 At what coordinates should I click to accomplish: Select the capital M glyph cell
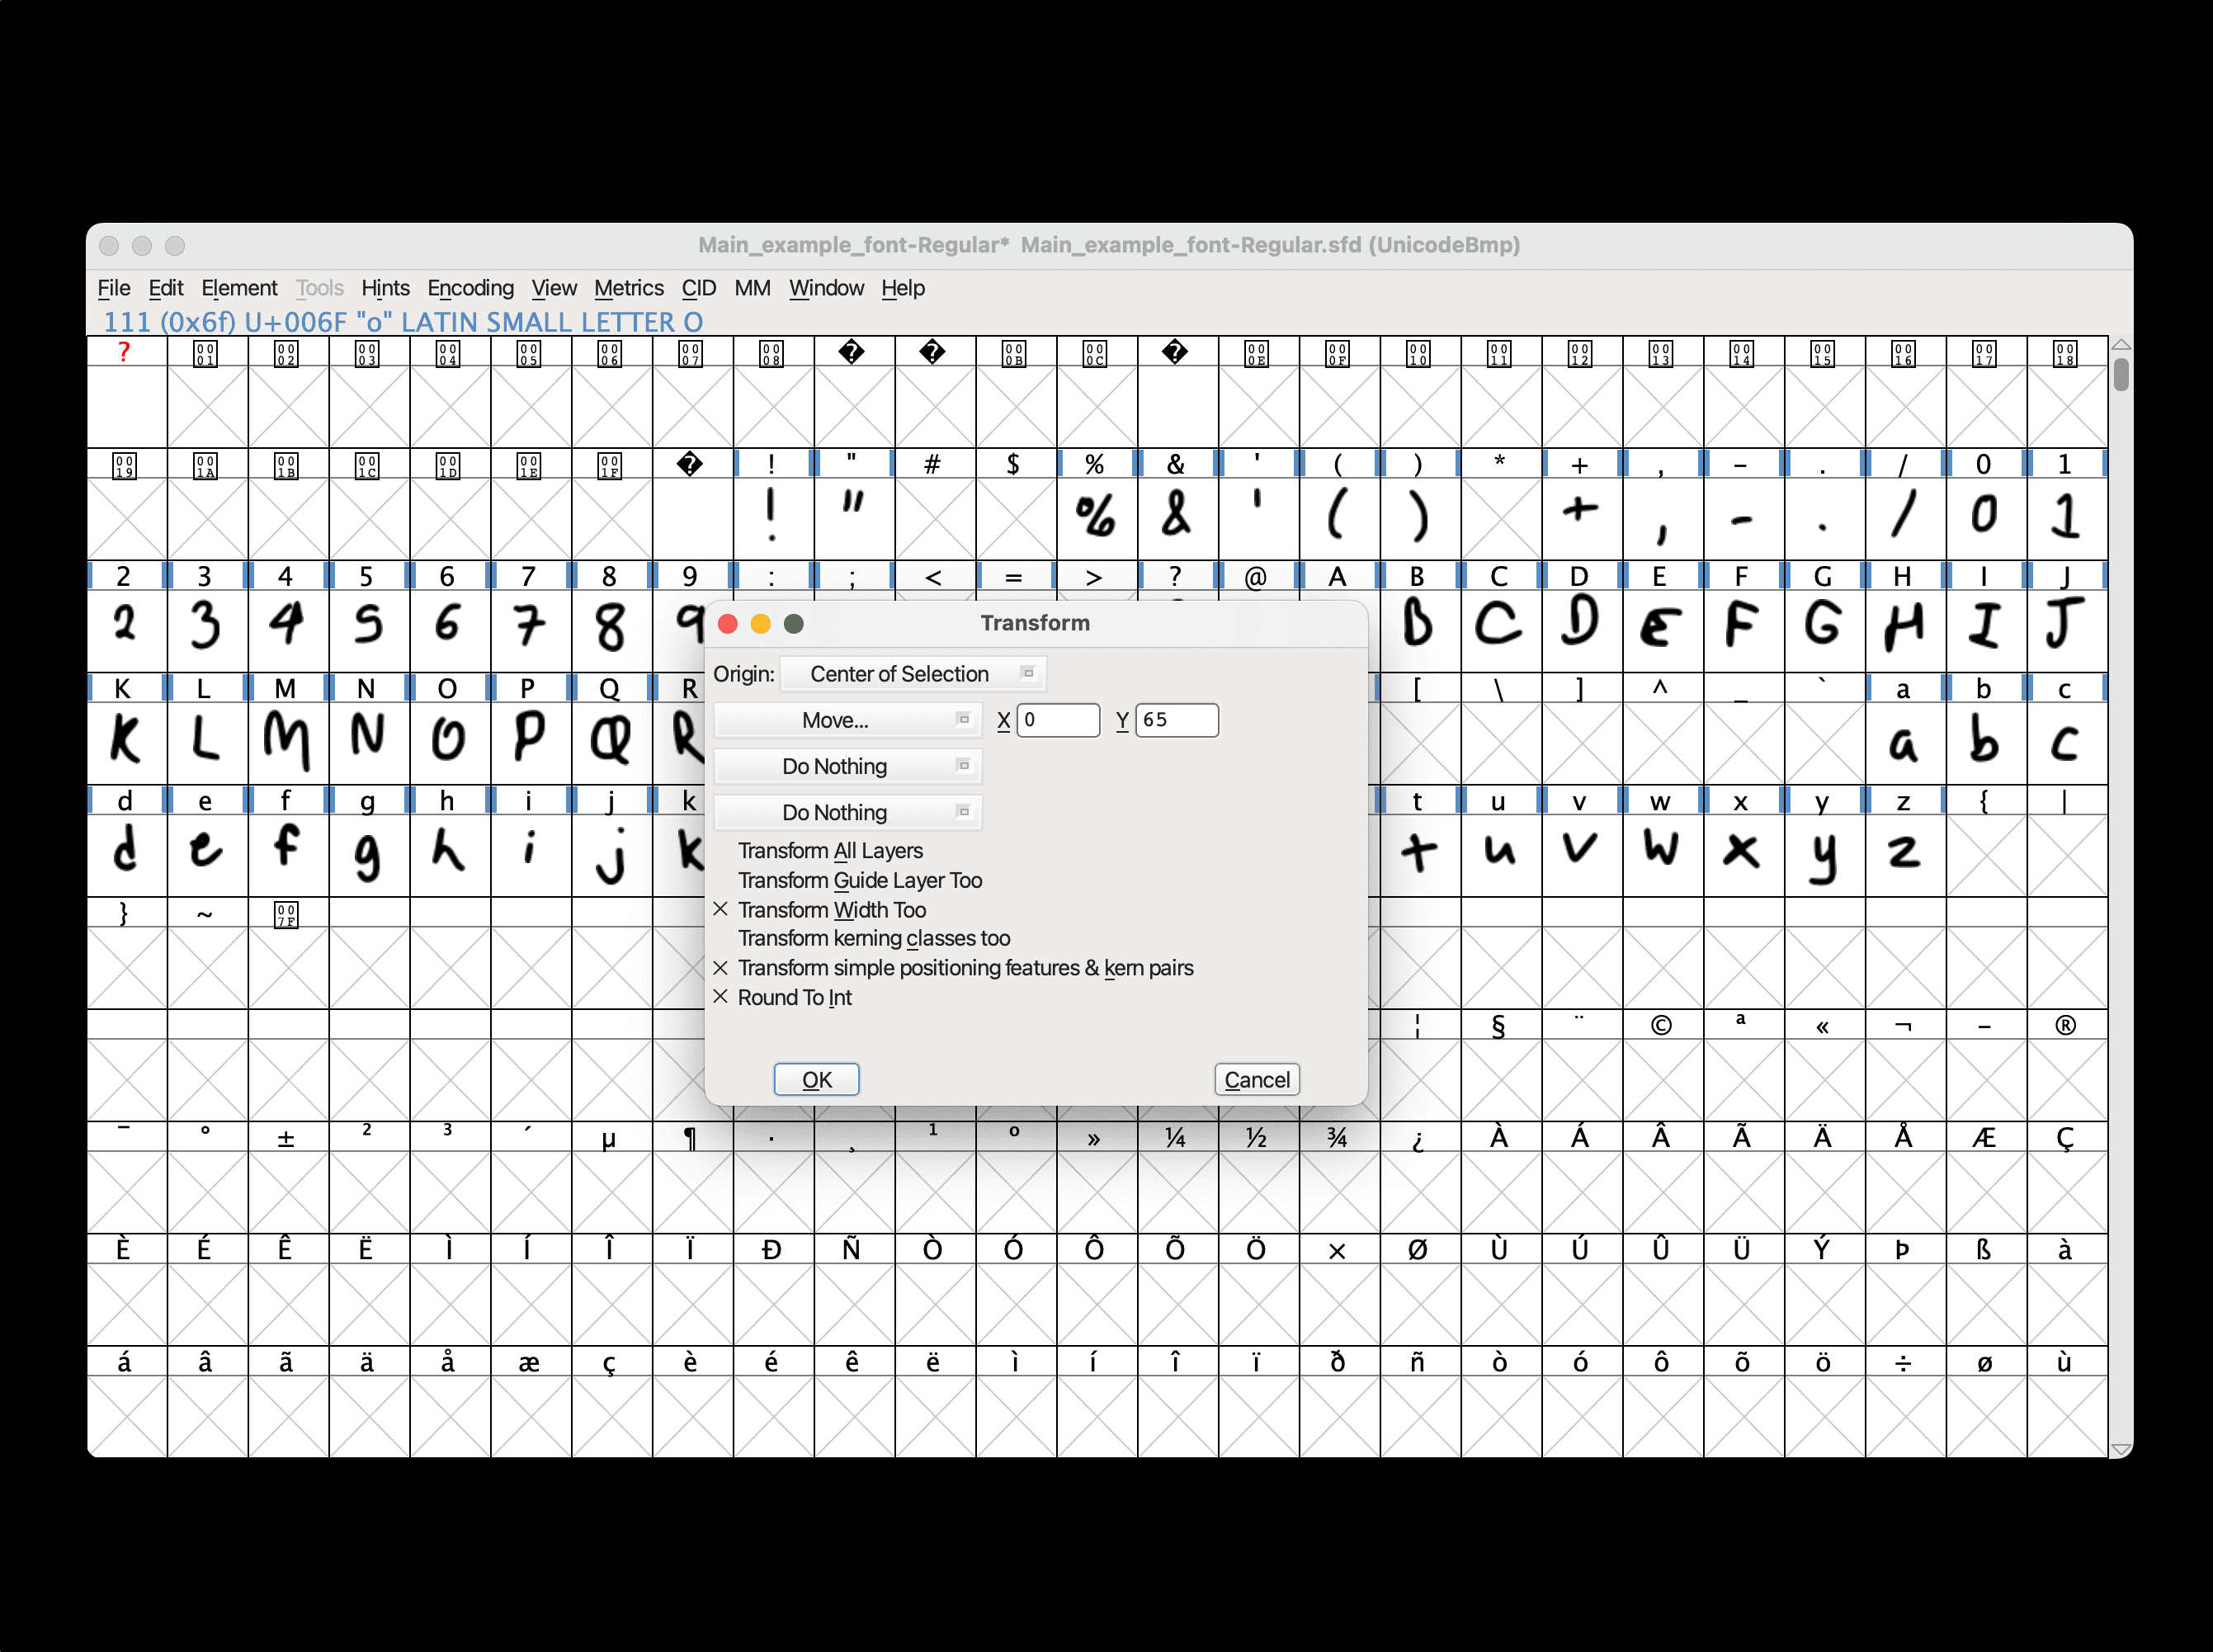(288, 742)
